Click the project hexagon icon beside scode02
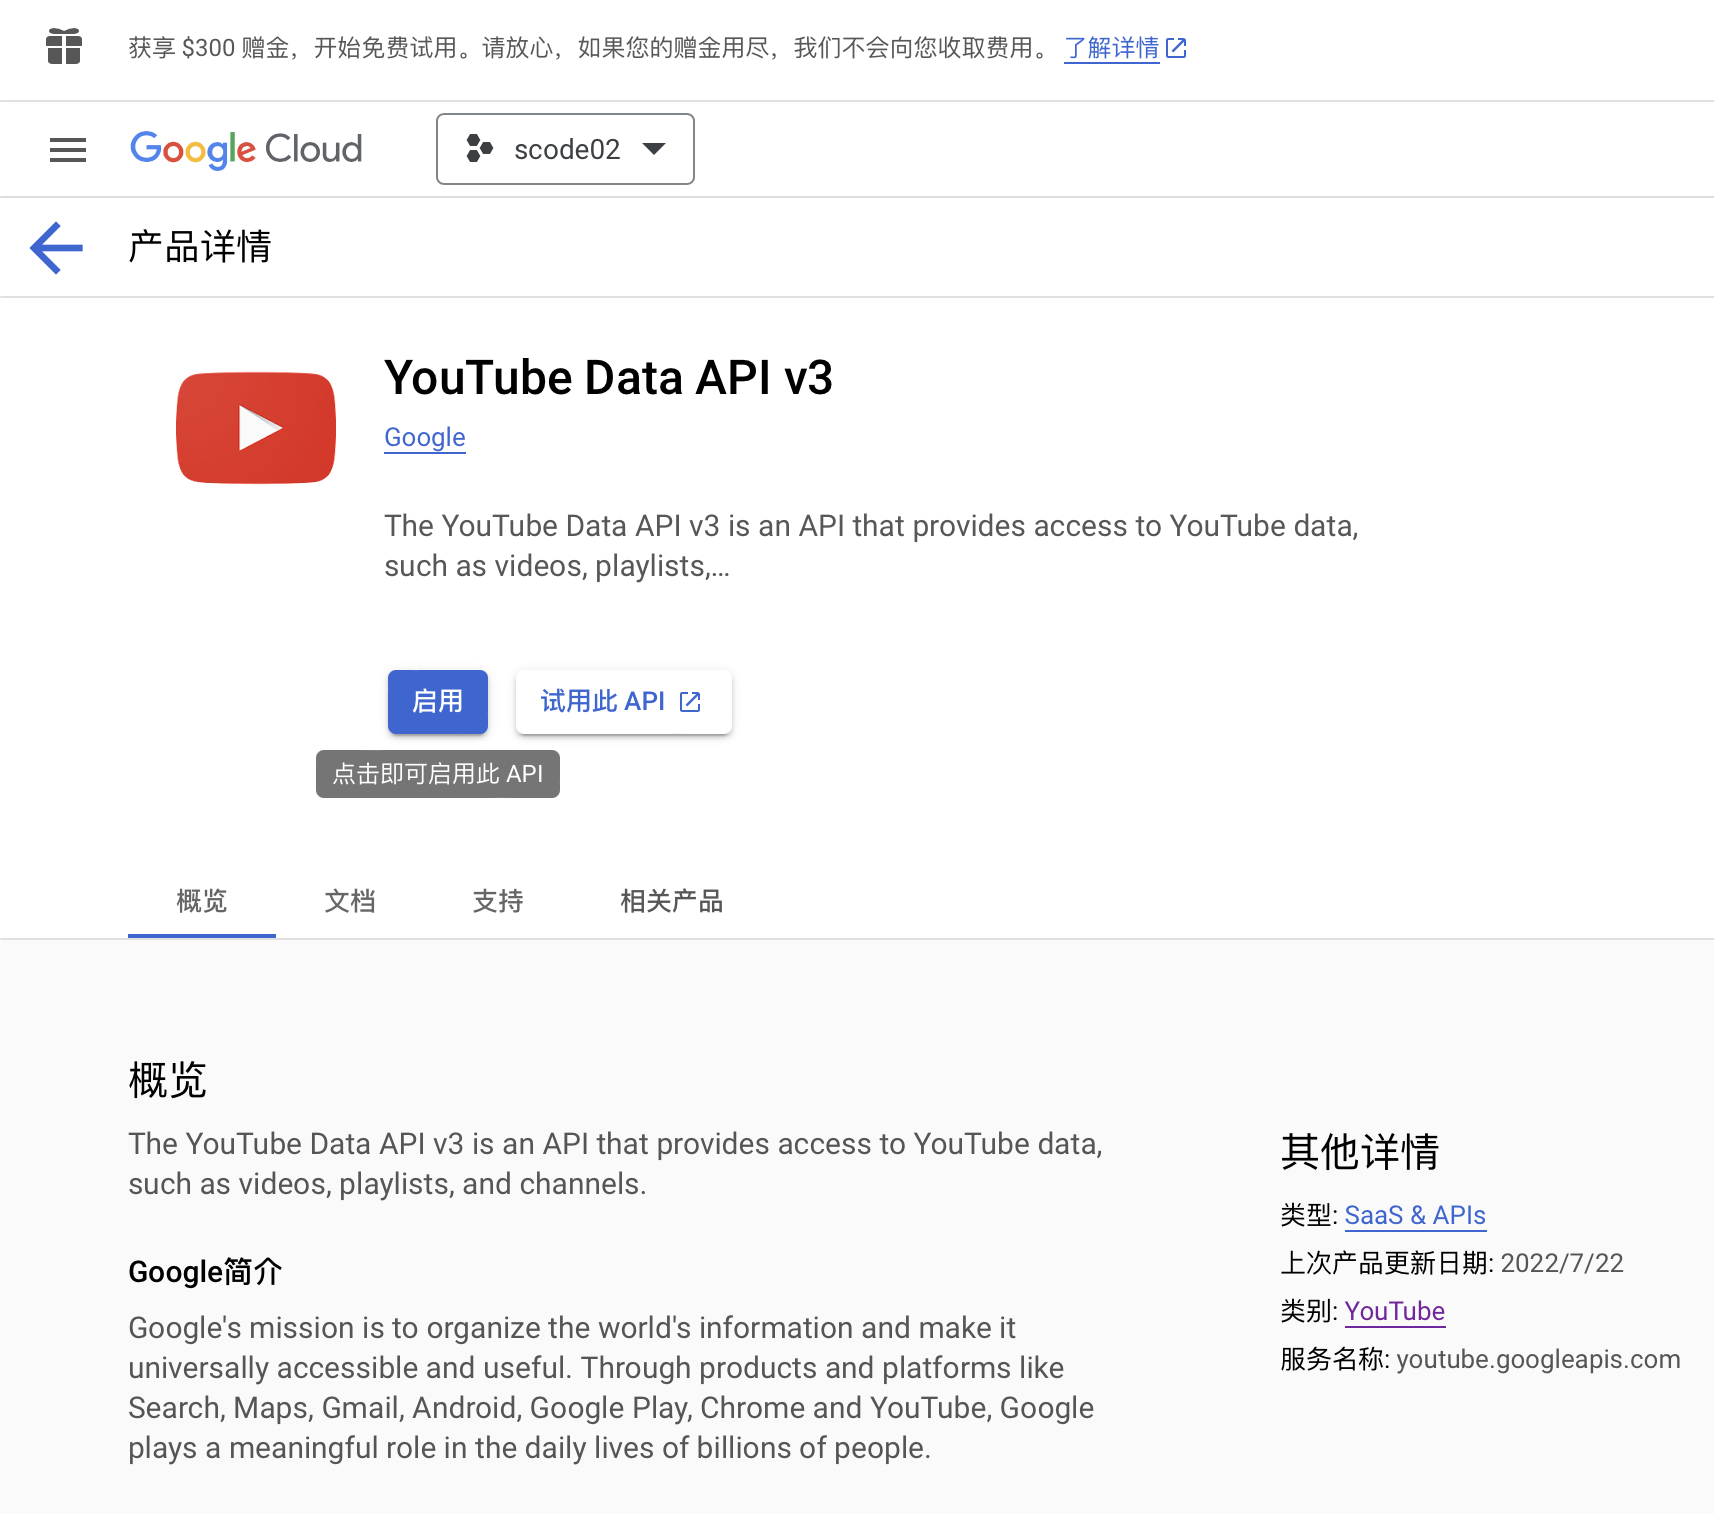This screenshot has height=1514, width=1714. tap(479, 149)
